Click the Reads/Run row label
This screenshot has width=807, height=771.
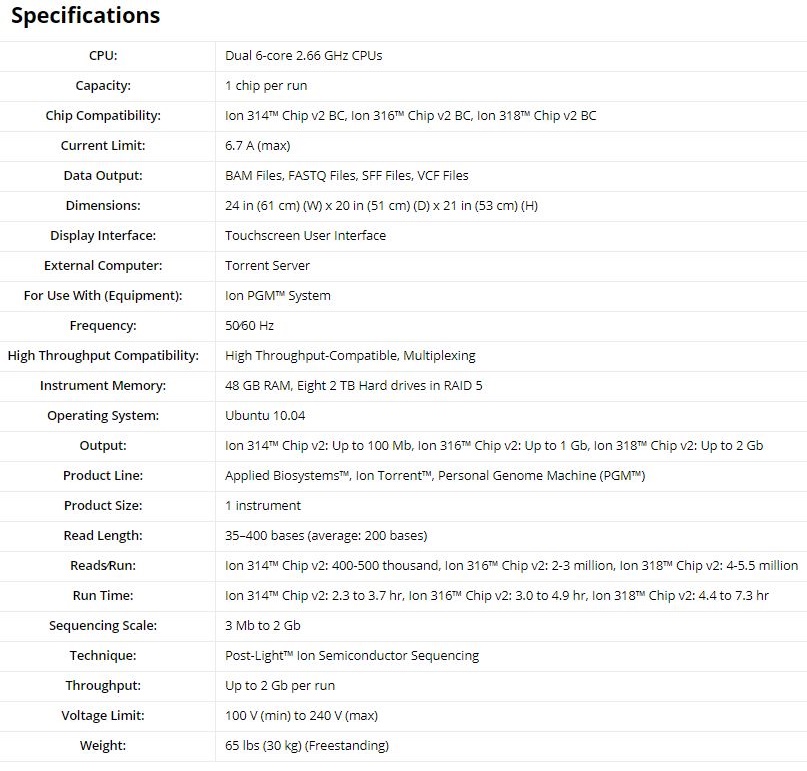click(103, 566)
